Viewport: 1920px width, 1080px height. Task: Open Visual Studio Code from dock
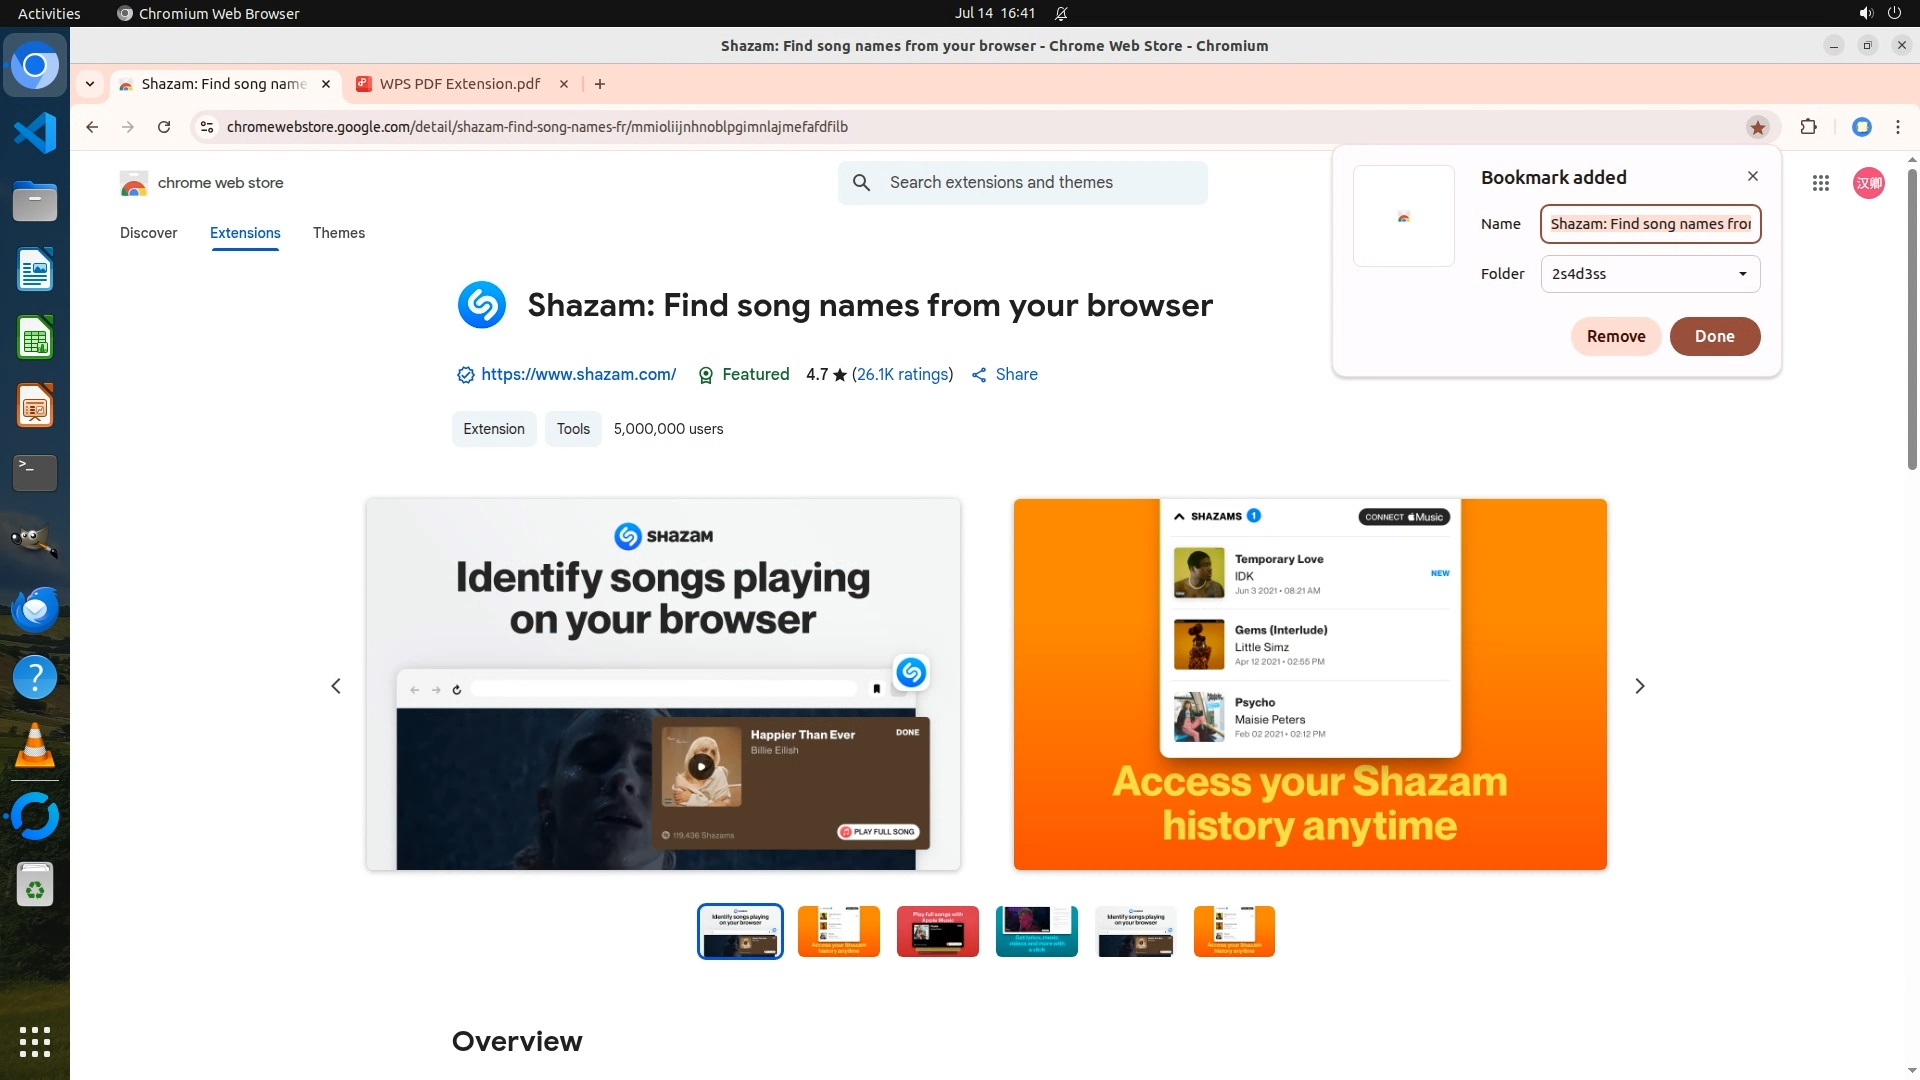(35, 133)
